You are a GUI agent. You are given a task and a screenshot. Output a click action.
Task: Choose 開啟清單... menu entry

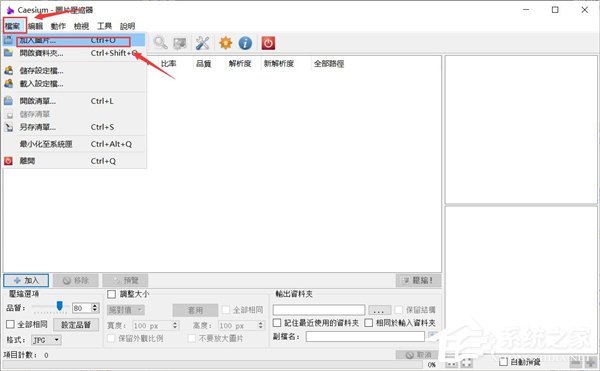click(74, 101)
